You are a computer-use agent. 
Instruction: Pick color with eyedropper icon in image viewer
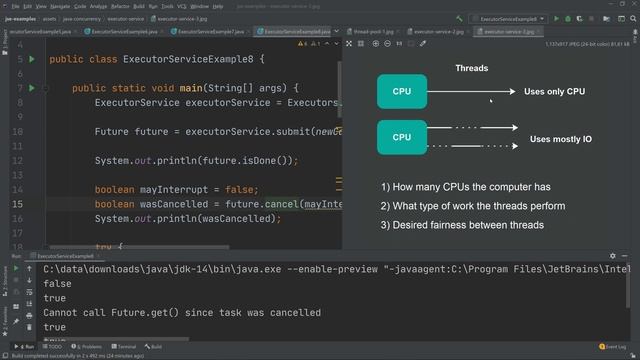[423, 43]
